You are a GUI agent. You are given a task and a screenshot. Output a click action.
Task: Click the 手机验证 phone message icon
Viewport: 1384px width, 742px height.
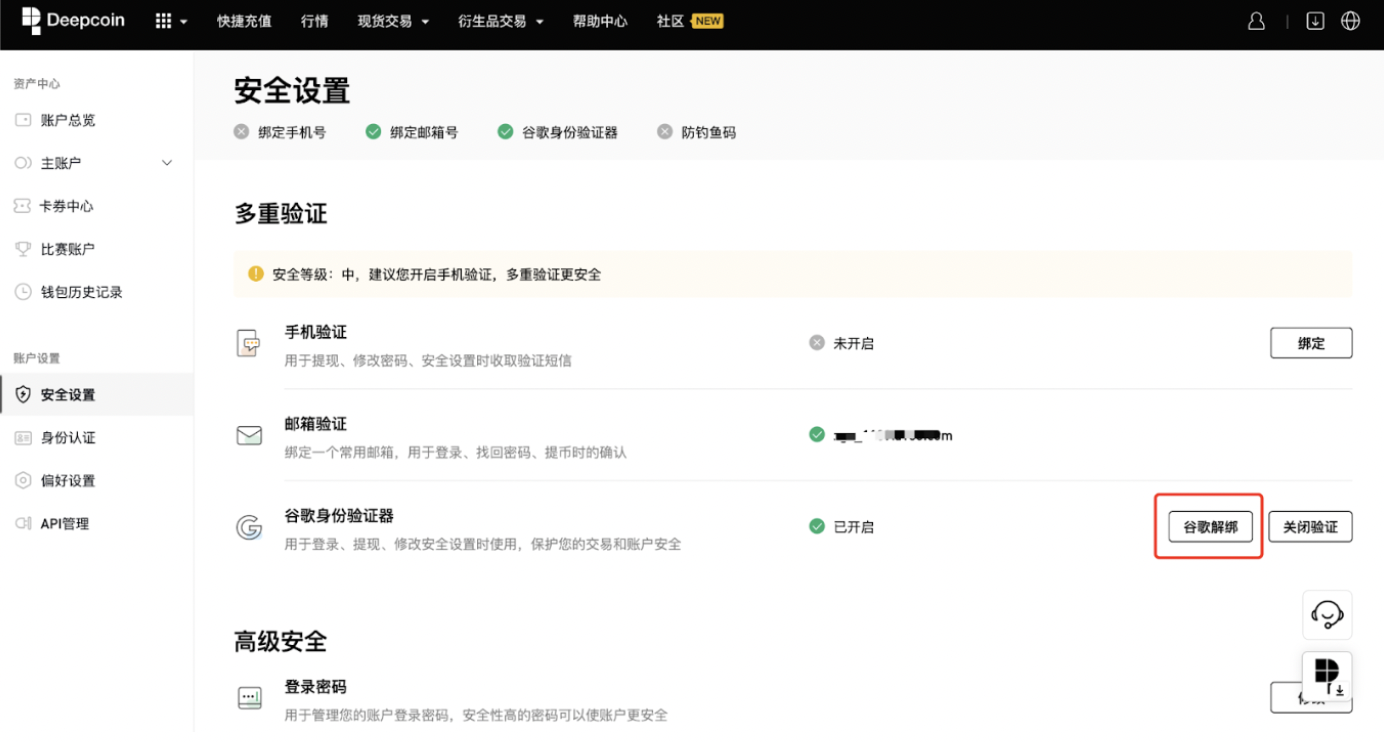tap(248, 344)
